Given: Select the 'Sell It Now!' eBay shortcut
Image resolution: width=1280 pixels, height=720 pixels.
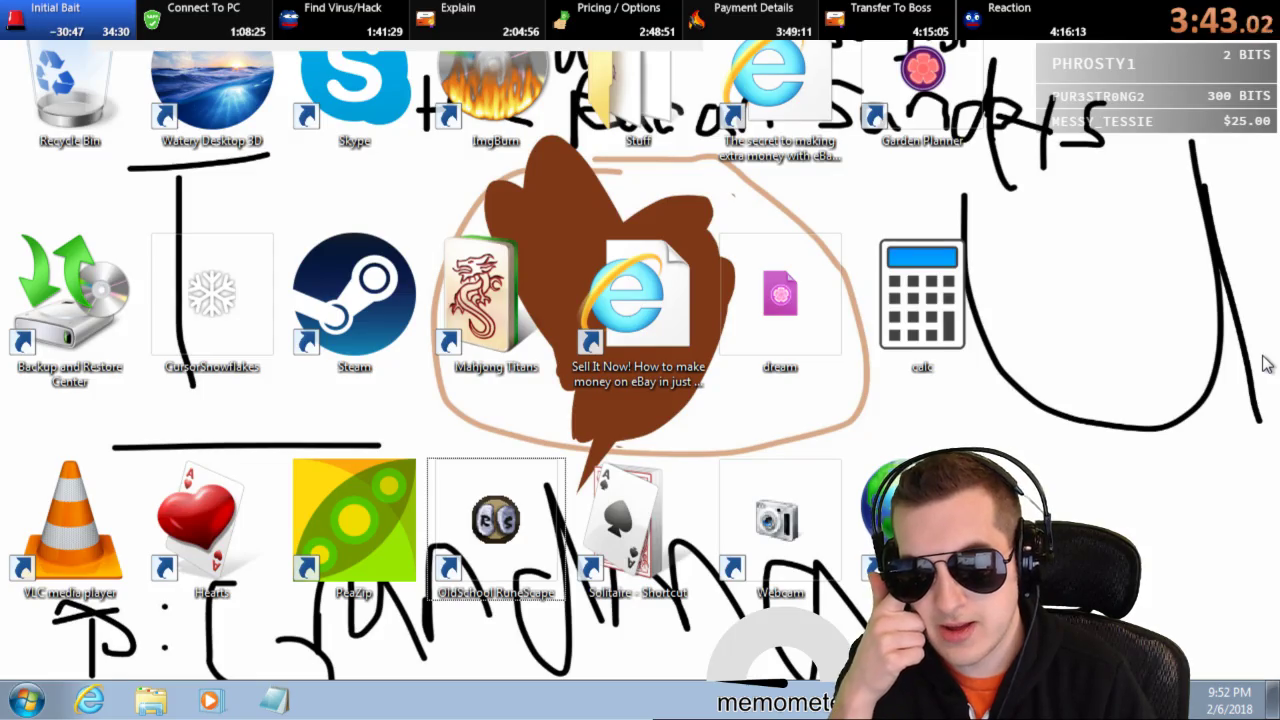Looking at the screenshot, I should (638, 312).
